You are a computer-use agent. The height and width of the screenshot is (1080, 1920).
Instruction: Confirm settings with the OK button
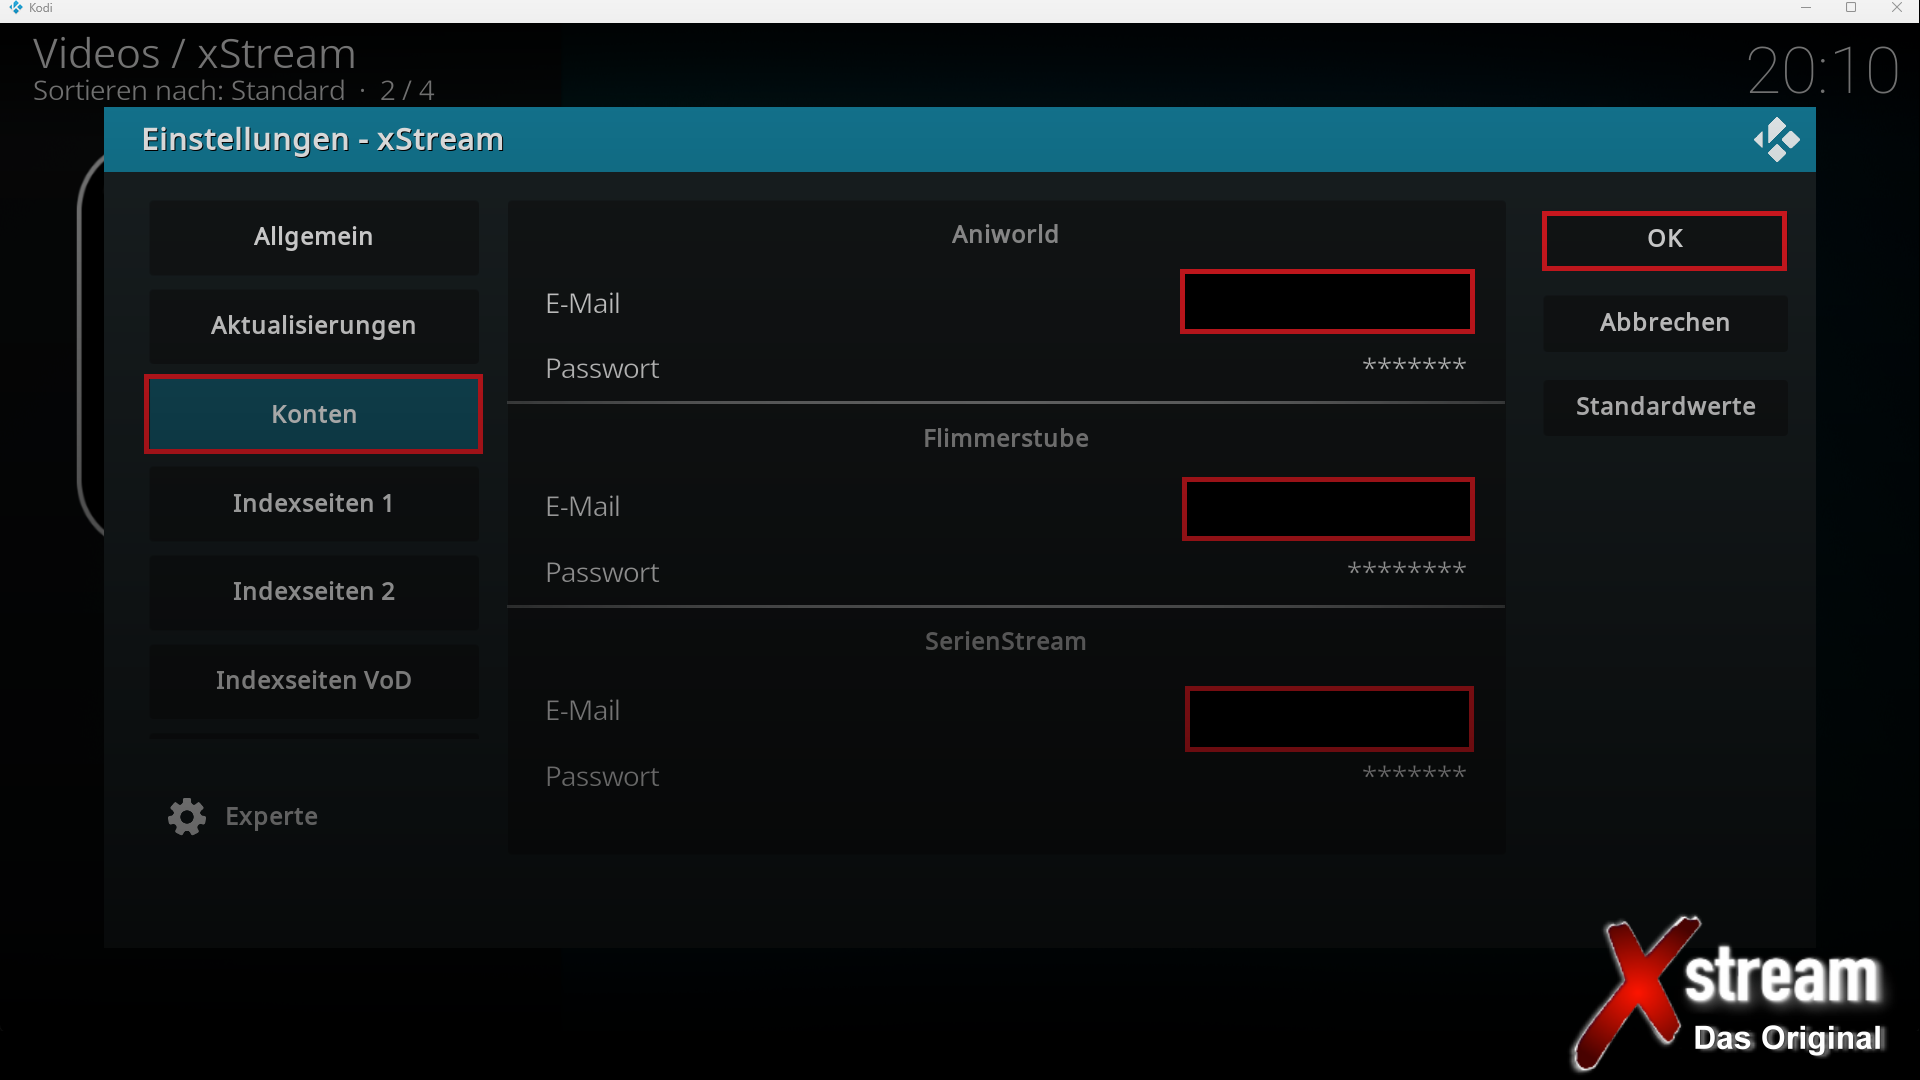1664,240
